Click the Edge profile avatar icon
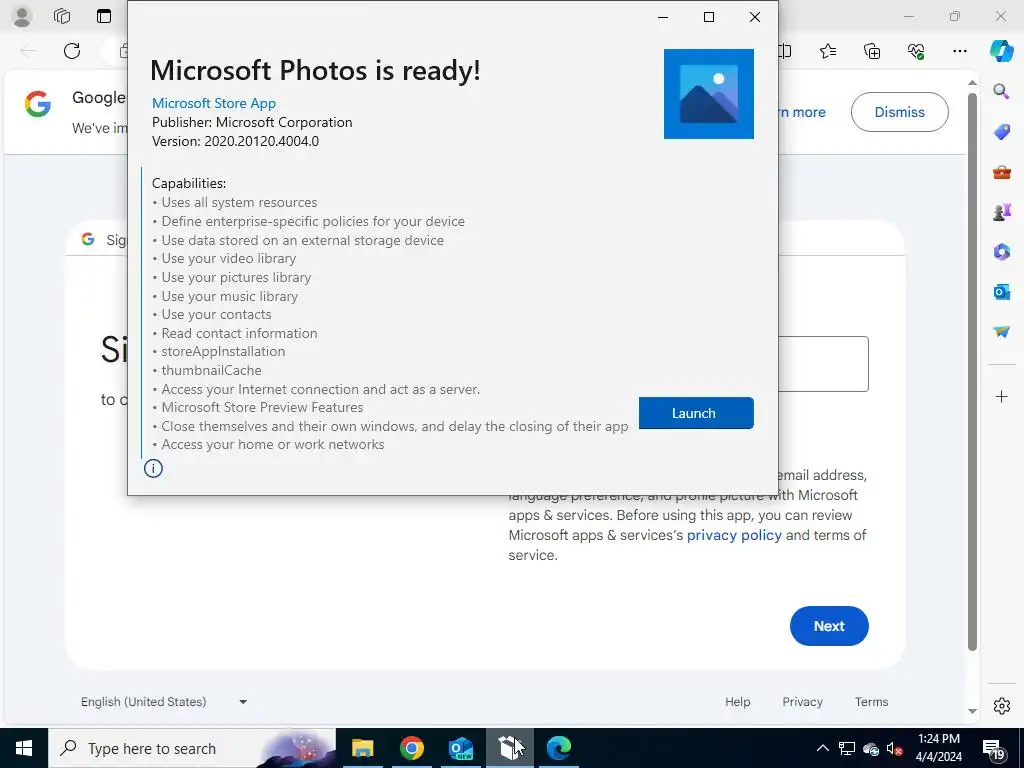1024x768 pixels. pos(22,16)
